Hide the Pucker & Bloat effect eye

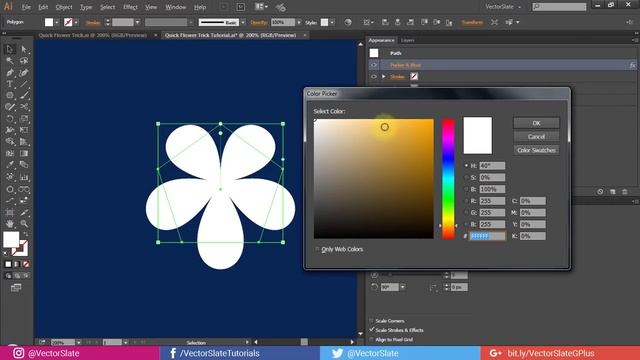pyautogui.click(x=373, y=65)
